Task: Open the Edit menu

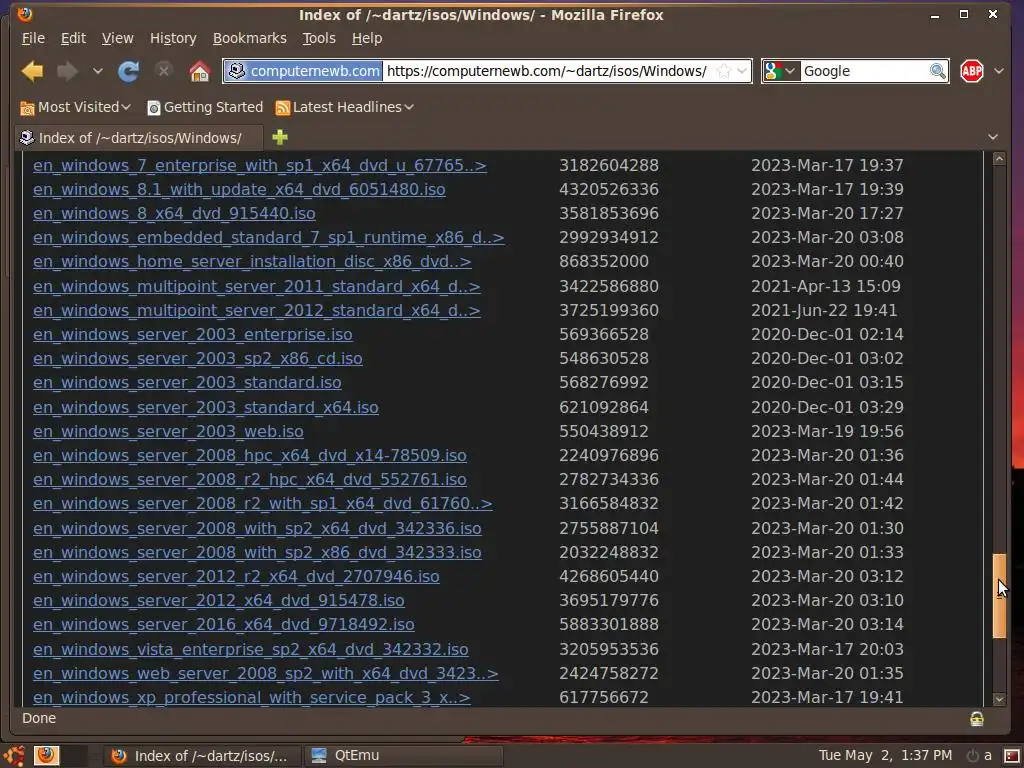Action: [73, 39]
